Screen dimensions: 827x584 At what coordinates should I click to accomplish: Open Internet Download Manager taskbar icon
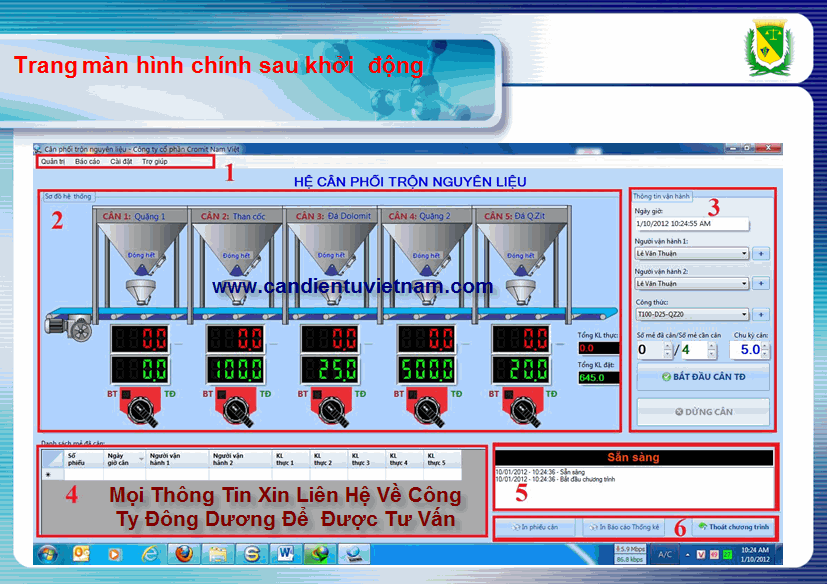(319, 554)
